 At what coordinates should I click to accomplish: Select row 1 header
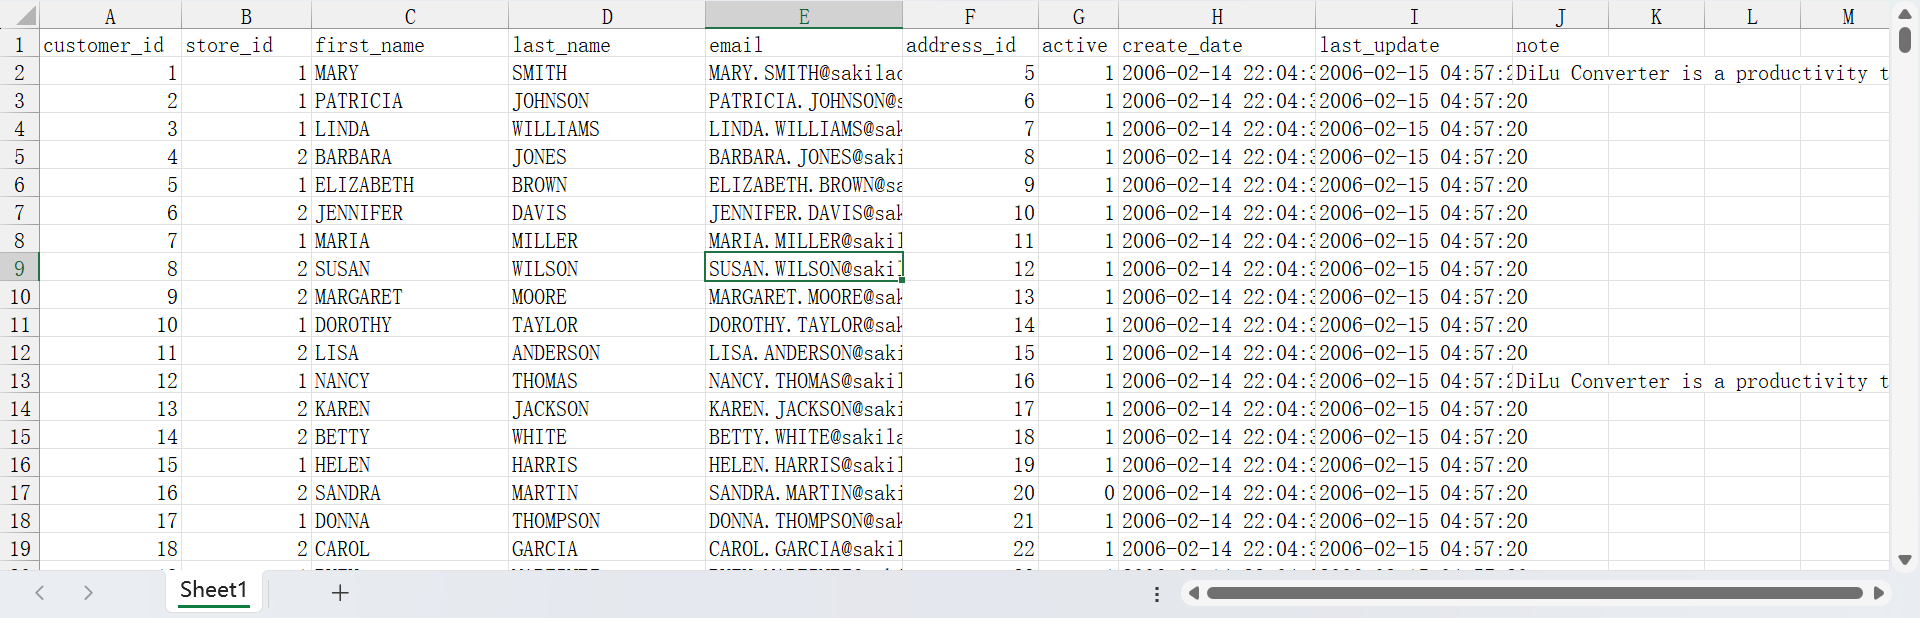[19, 44]
